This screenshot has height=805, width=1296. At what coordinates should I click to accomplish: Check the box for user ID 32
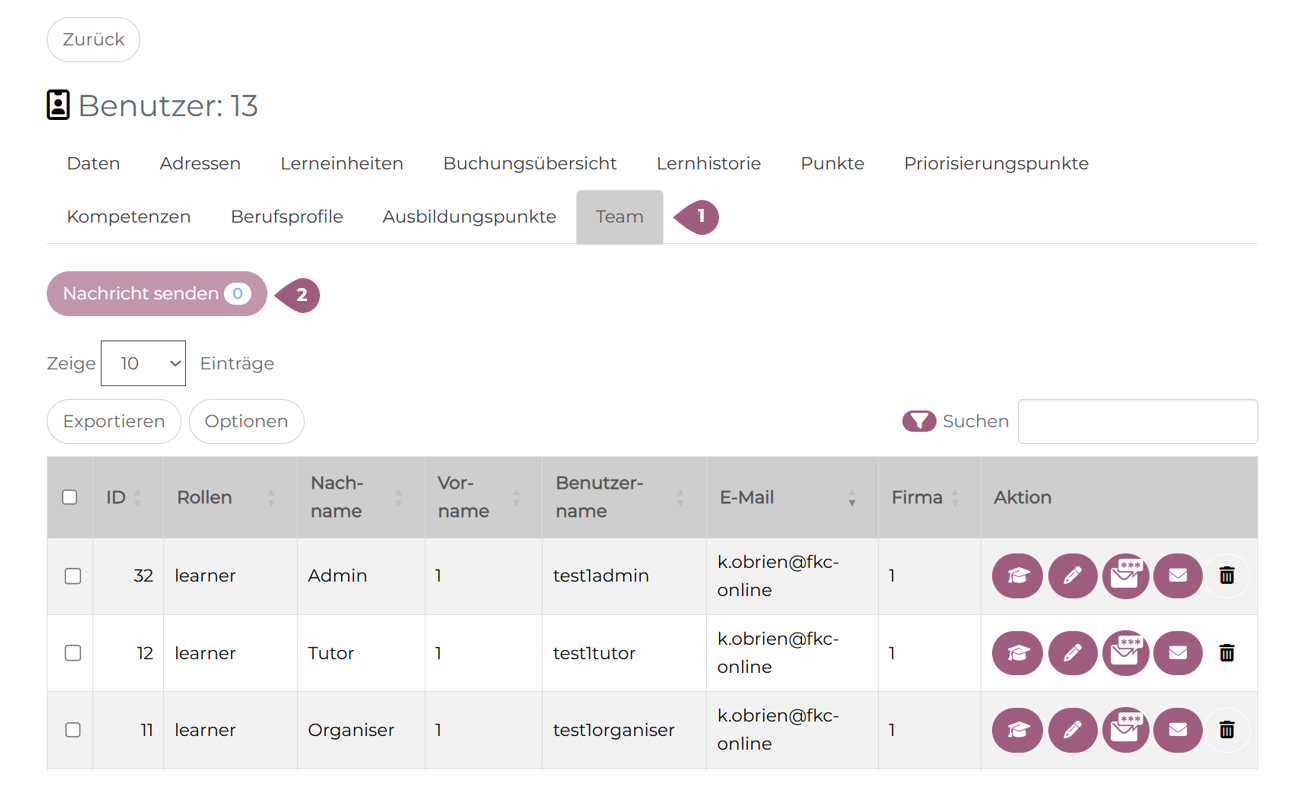(x=73, y=576)
